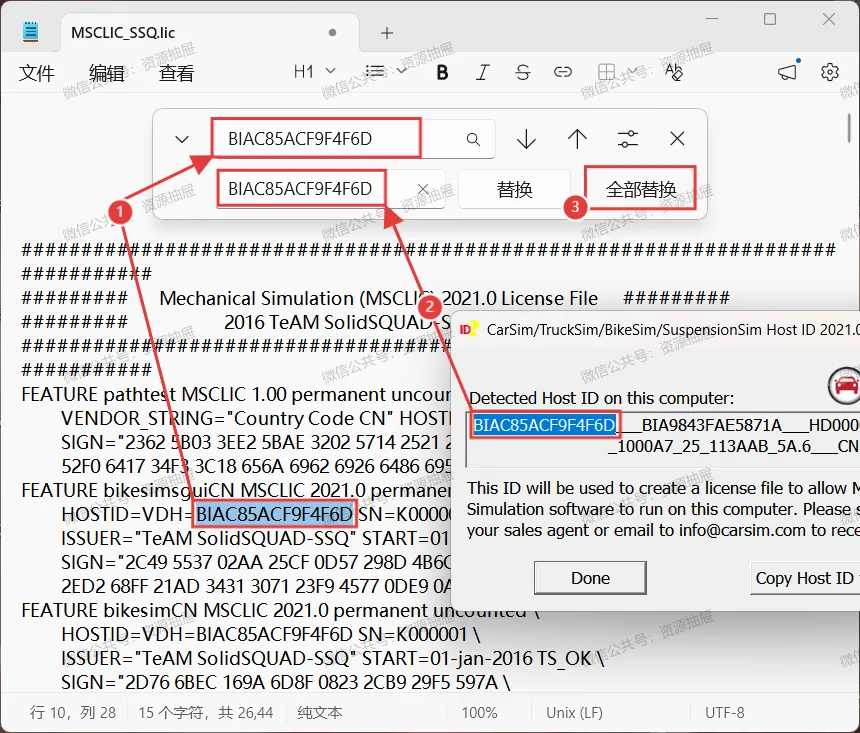Screen dimensions: 860x733
Task: Clear the replace field text
Action: (423, 189)
